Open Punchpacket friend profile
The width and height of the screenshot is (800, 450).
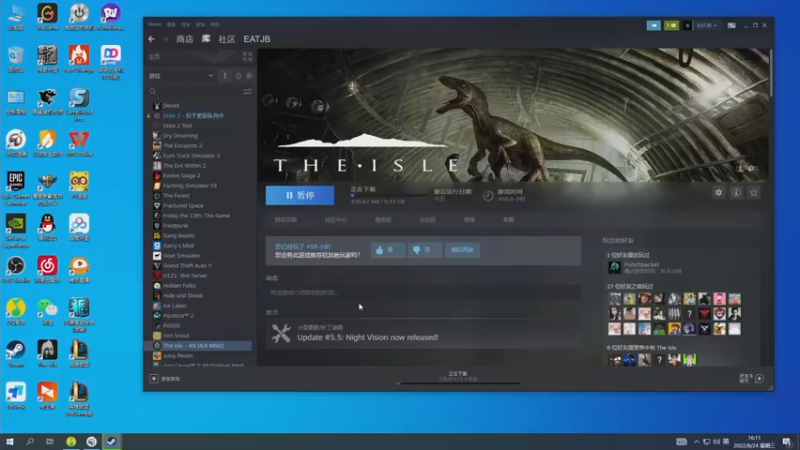click(x=644, y=267)
